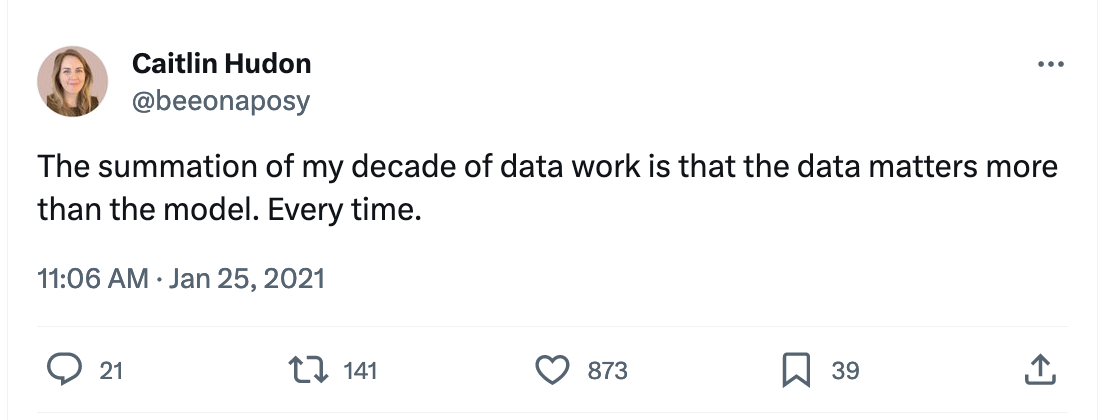Click the likes count 873

pyautogui.click(x=607, y=372)
